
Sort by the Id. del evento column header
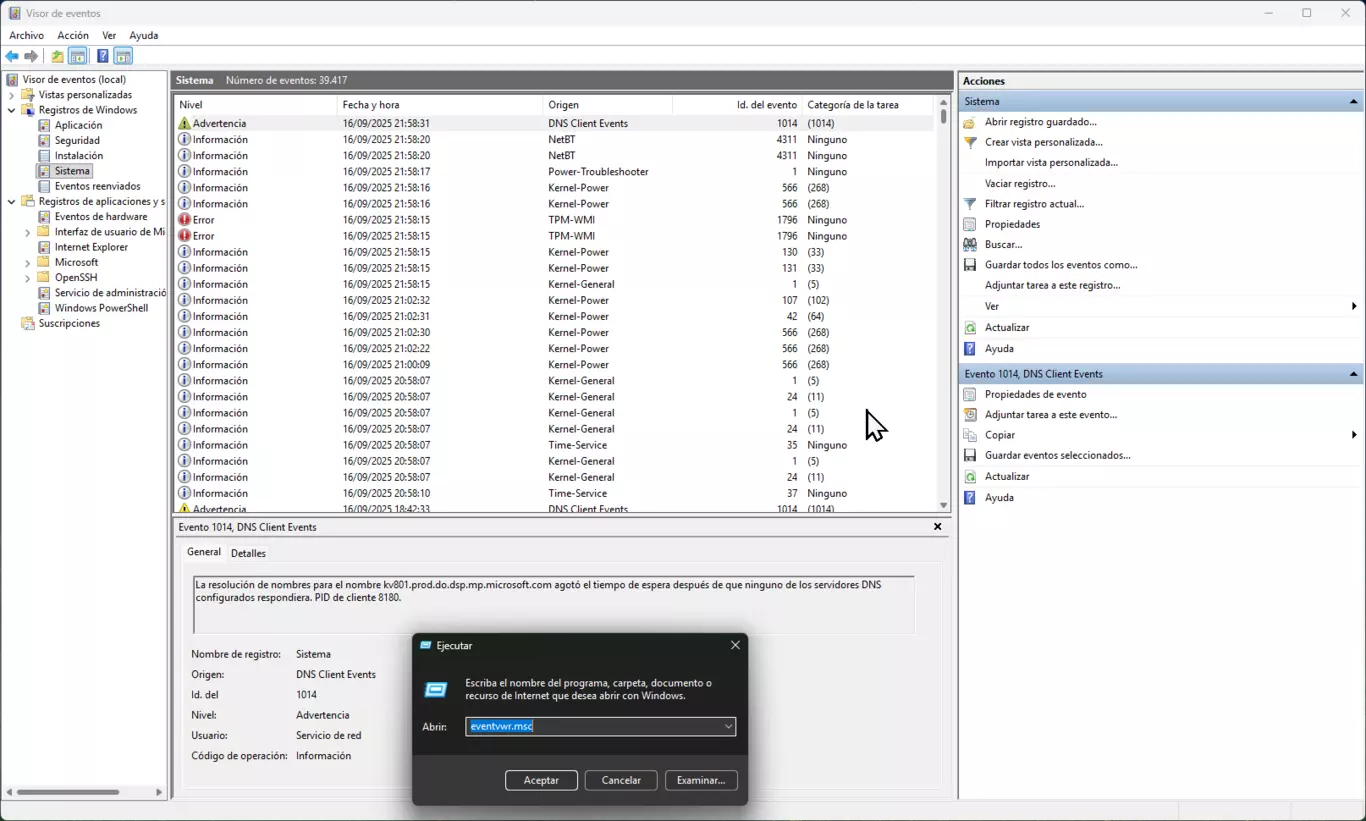[737, 104]
